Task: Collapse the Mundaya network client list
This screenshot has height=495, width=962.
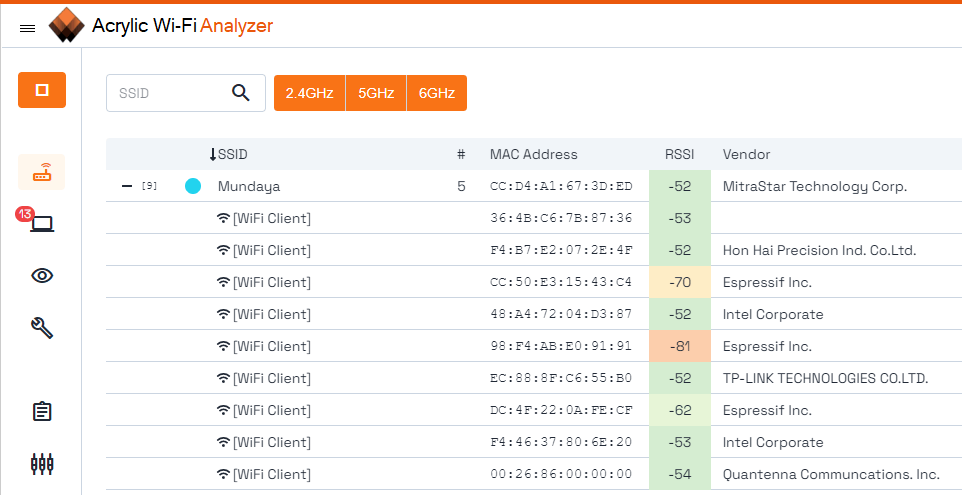Action: tap(127, 186)
